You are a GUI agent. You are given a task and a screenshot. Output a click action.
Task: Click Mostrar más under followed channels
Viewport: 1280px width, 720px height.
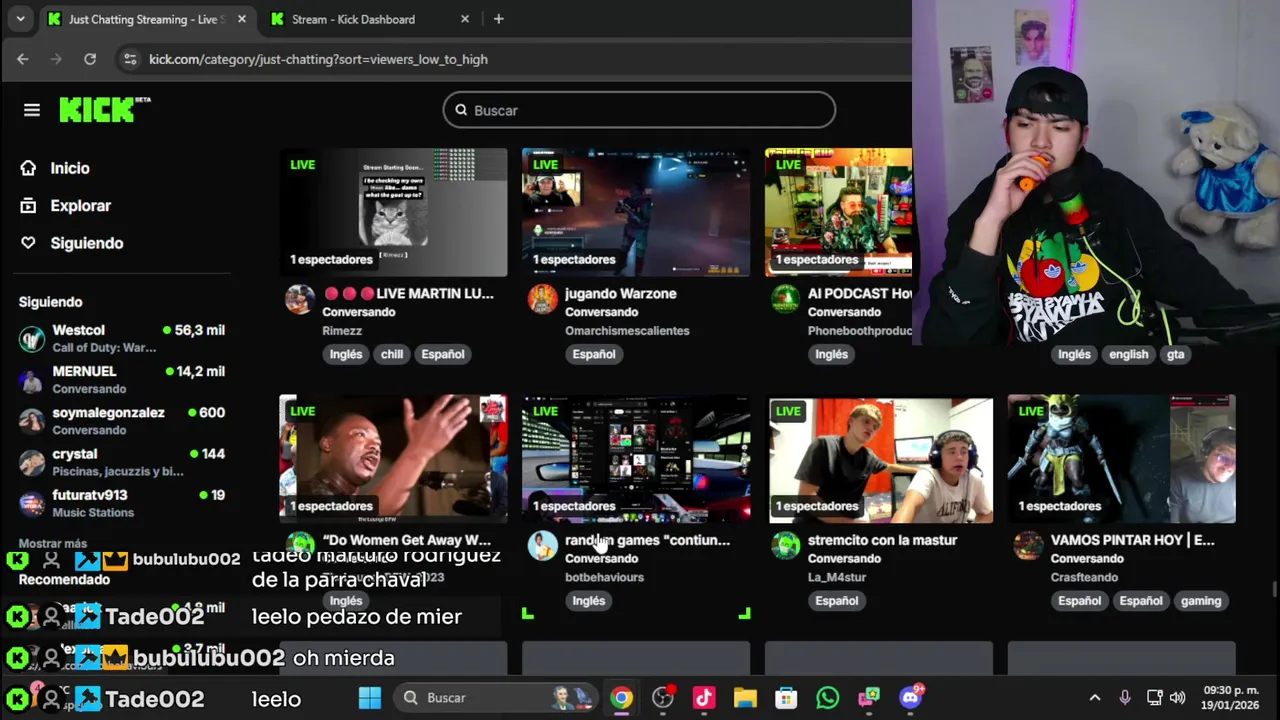(53, 544)
